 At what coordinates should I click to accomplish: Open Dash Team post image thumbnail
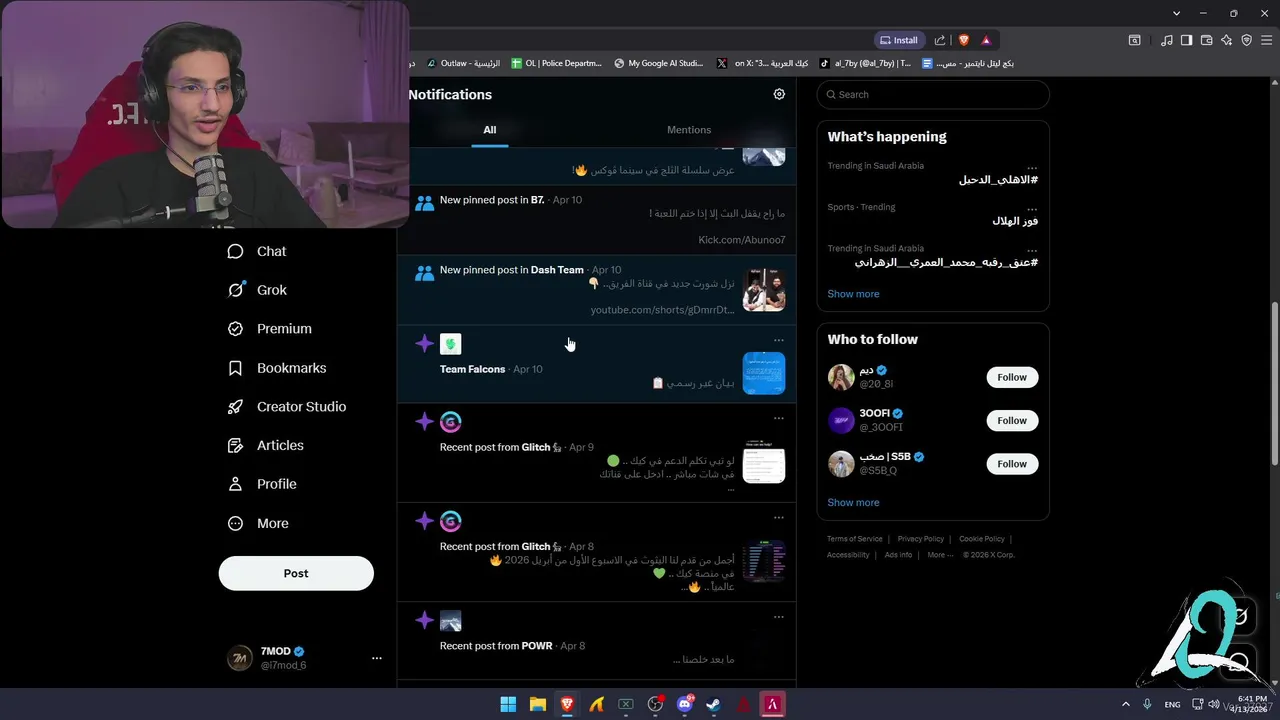point(764,290)
